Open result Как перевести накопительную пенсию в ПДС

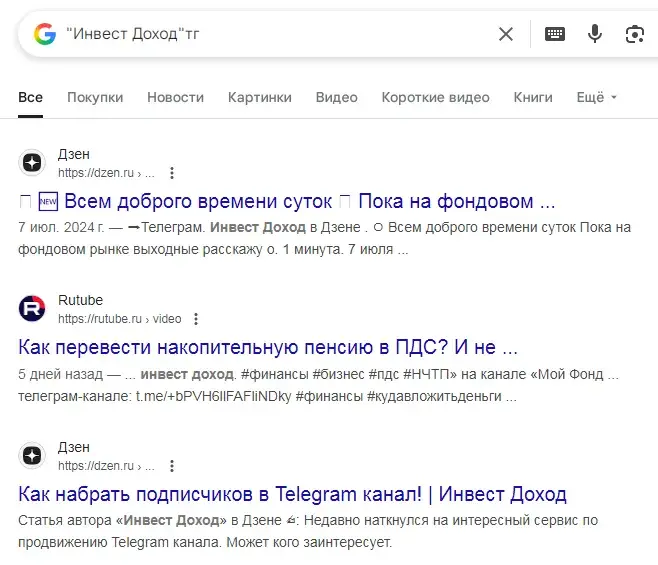(268, 348)
